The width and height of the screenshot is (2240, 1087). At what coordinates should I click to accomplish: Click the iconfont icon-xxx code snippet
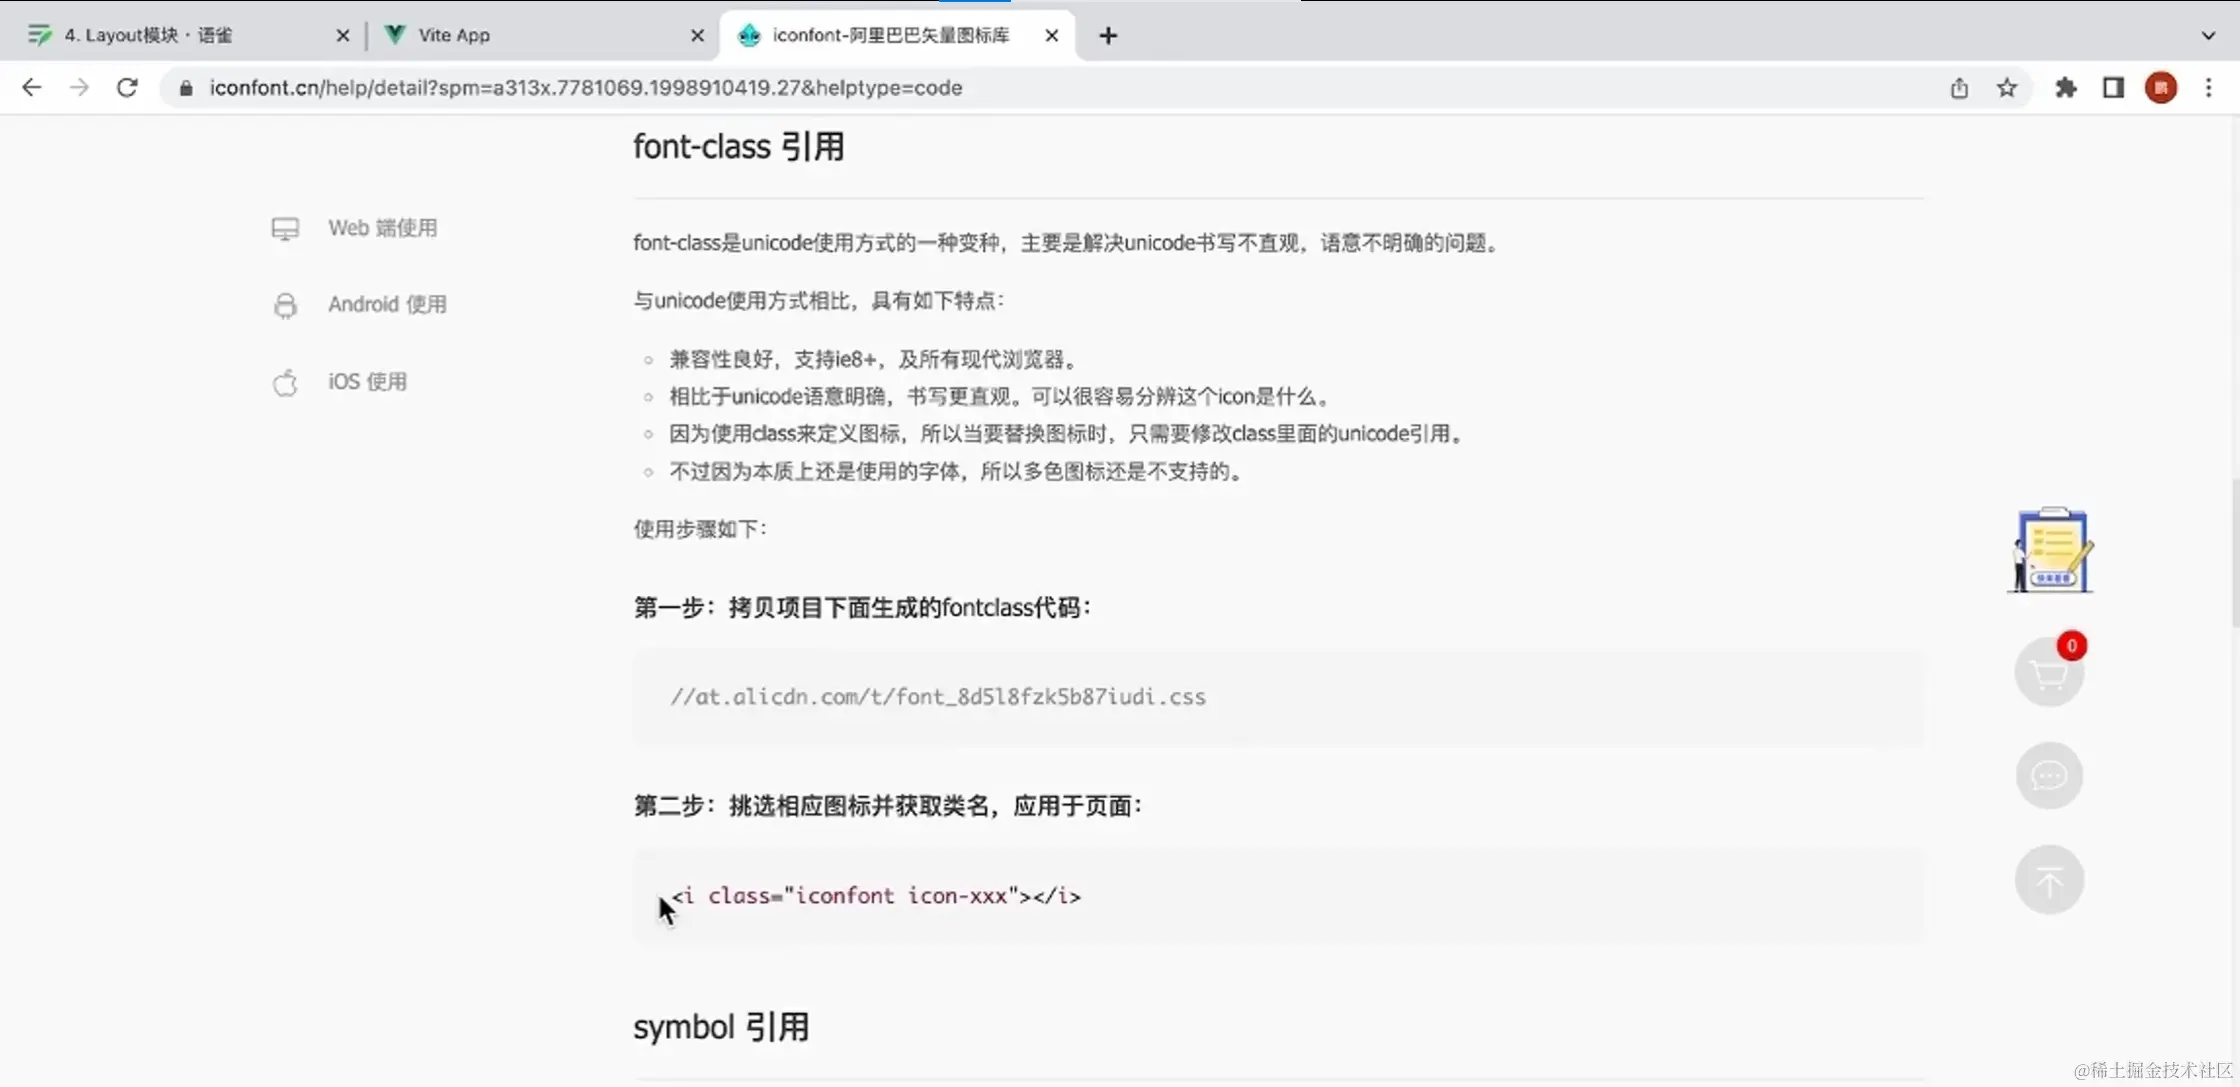click(876, 896)
